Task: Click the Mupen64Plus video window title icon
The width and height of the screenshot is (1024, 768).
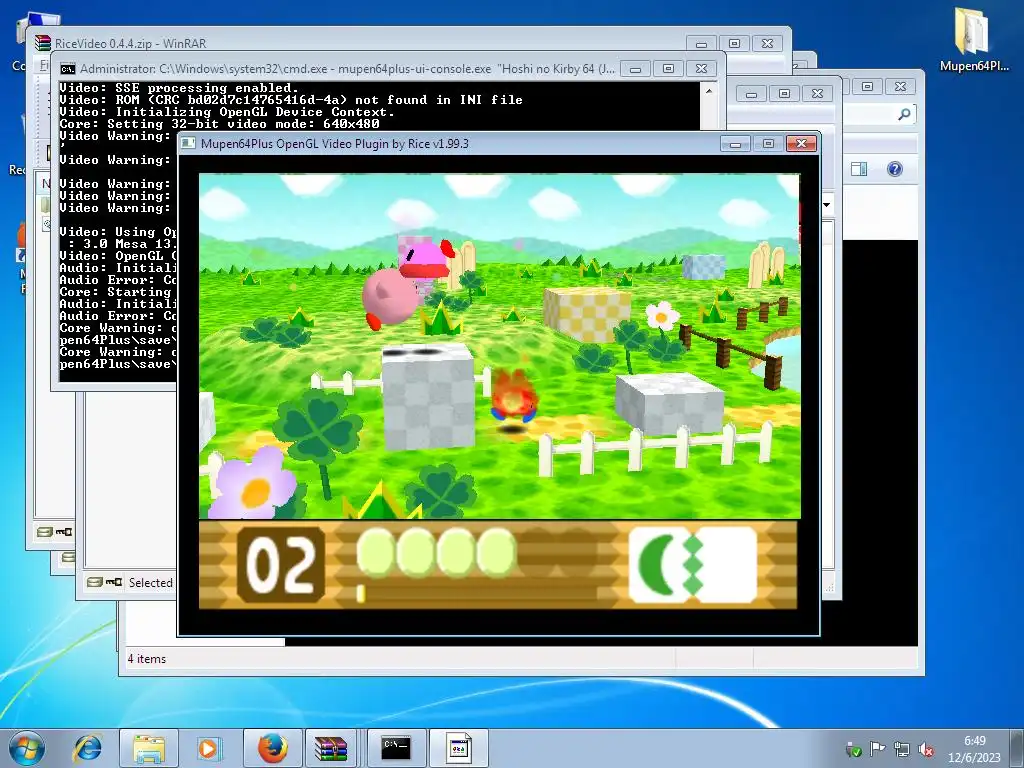Action: pos(188,143)
